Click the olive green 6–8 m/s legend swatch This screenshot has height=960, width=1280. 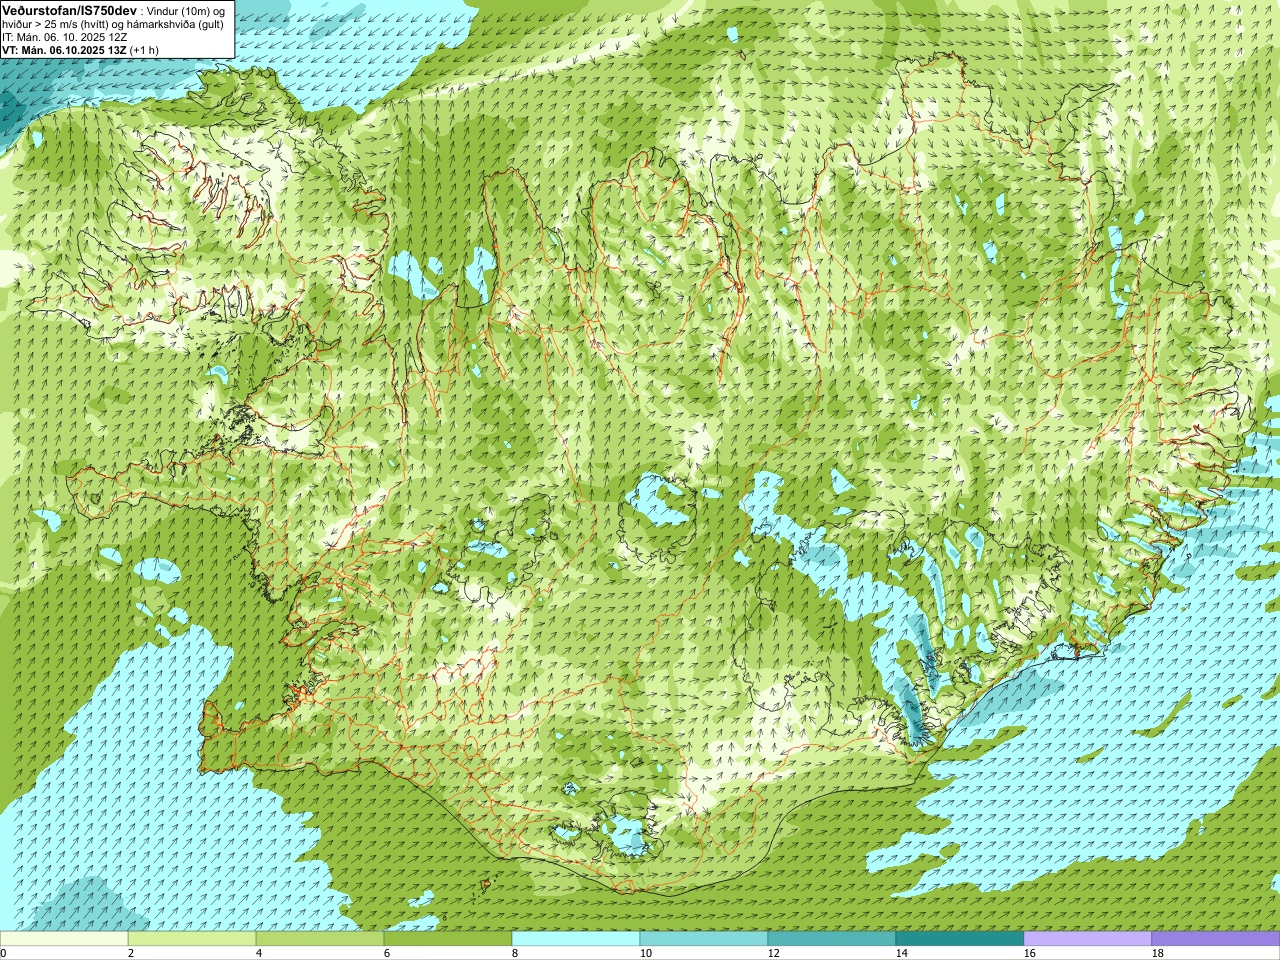448,939
